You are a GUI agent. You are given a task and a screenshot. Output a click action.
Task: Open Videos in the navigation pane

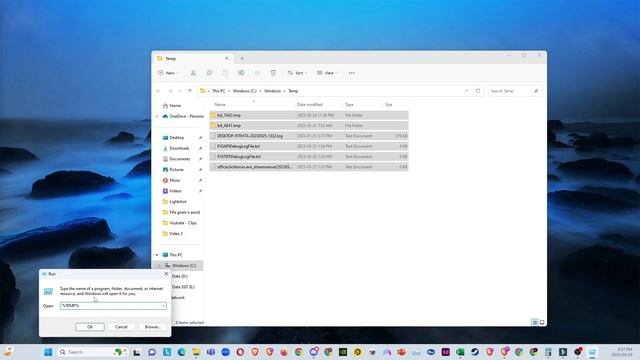(x=175, y=191)
